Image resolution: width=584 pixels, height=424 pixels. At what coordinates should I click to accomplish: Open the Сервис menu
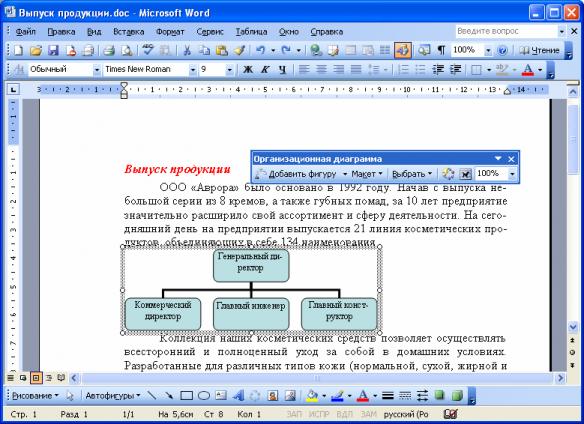point(210,32)
